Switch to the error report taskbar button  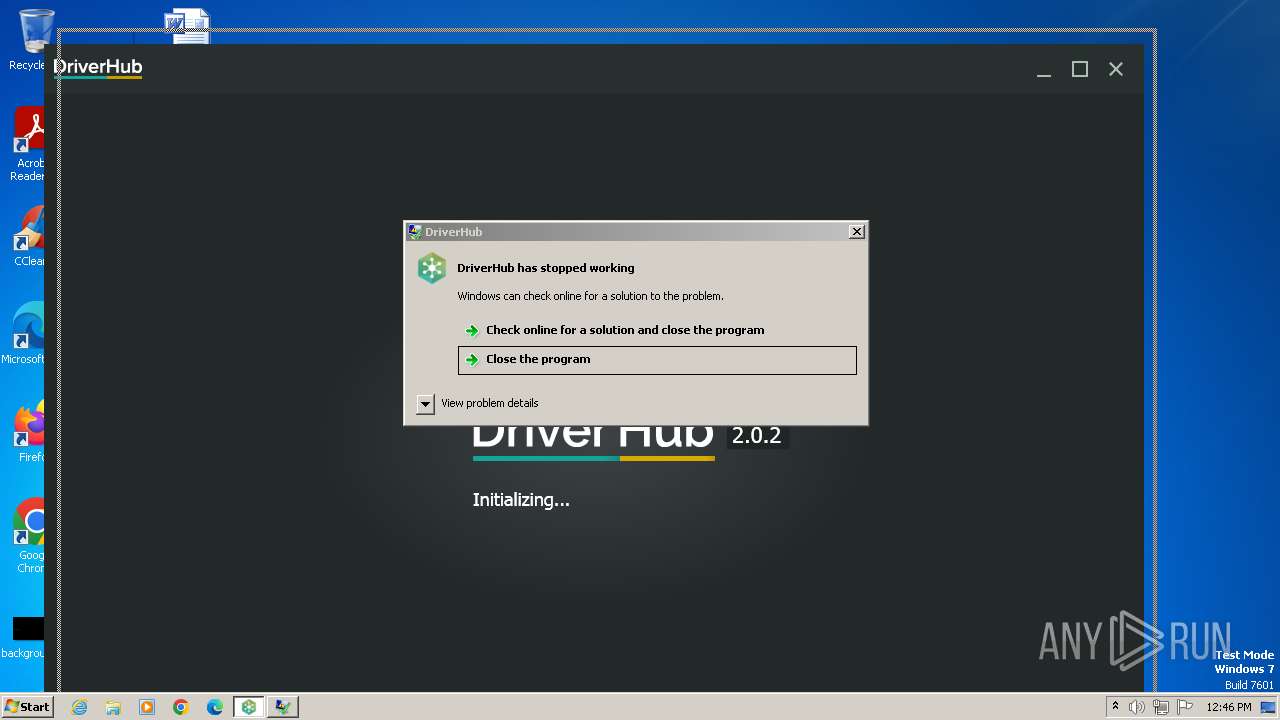(x=283, y=707)
